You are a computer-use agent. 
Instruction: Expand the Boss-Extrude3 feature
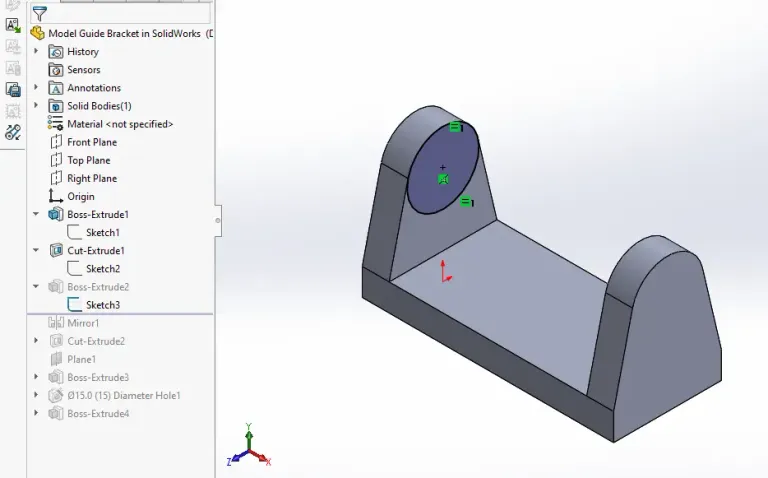(37, 377)
